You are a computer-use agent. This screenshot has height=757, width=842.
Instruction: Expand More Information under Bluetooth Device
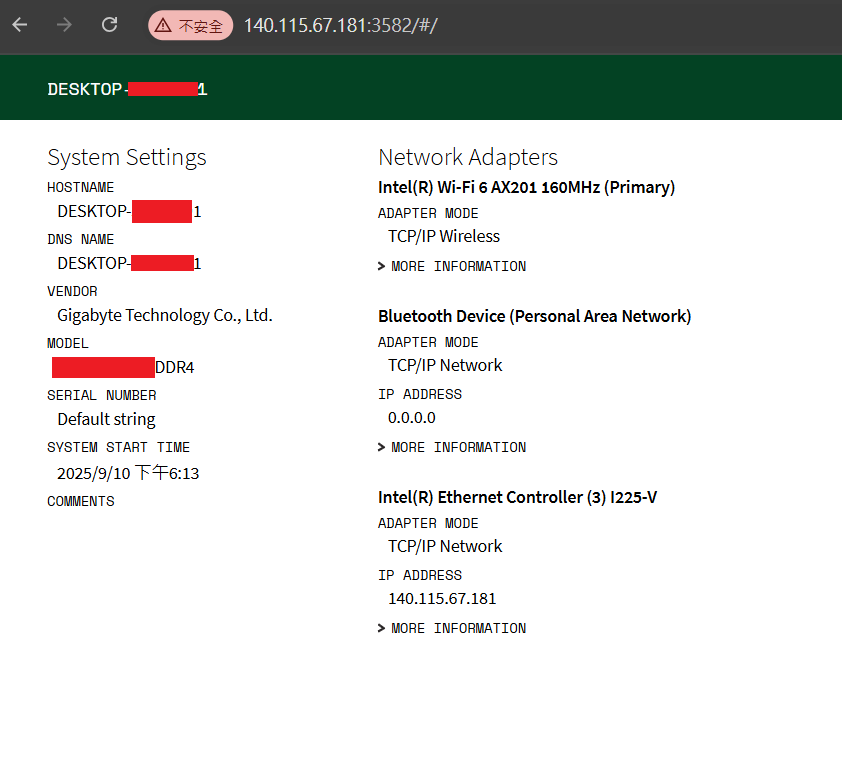pyautogui.click(x=452, y=447)
